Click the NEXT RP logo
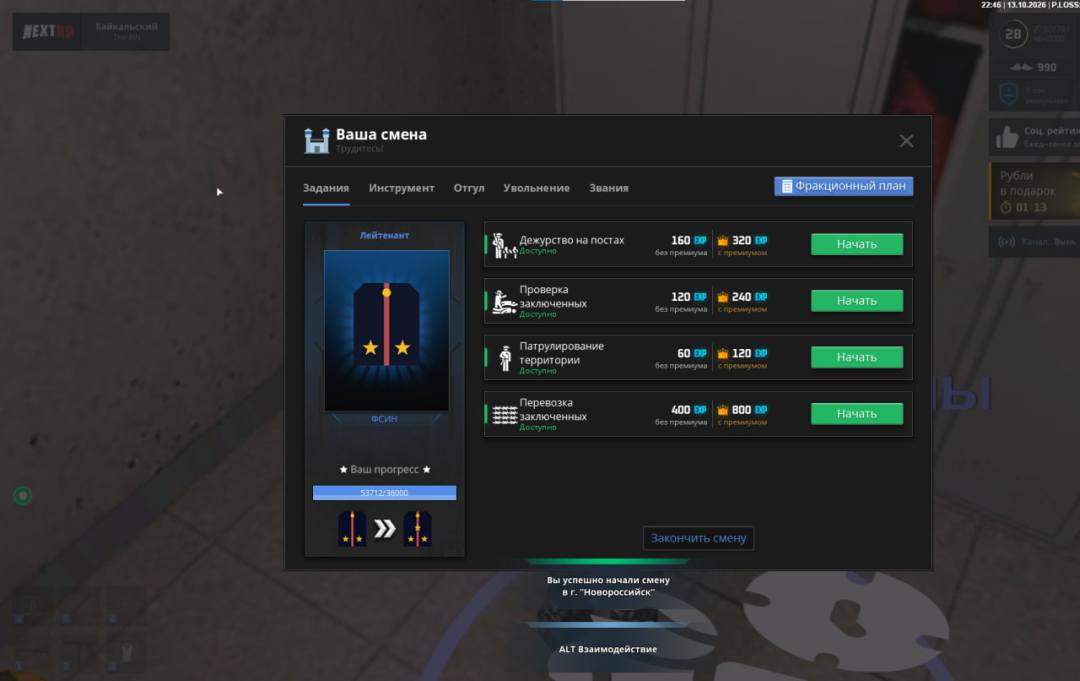Viewport: 1080px width, 681px height. click(48, 32)
